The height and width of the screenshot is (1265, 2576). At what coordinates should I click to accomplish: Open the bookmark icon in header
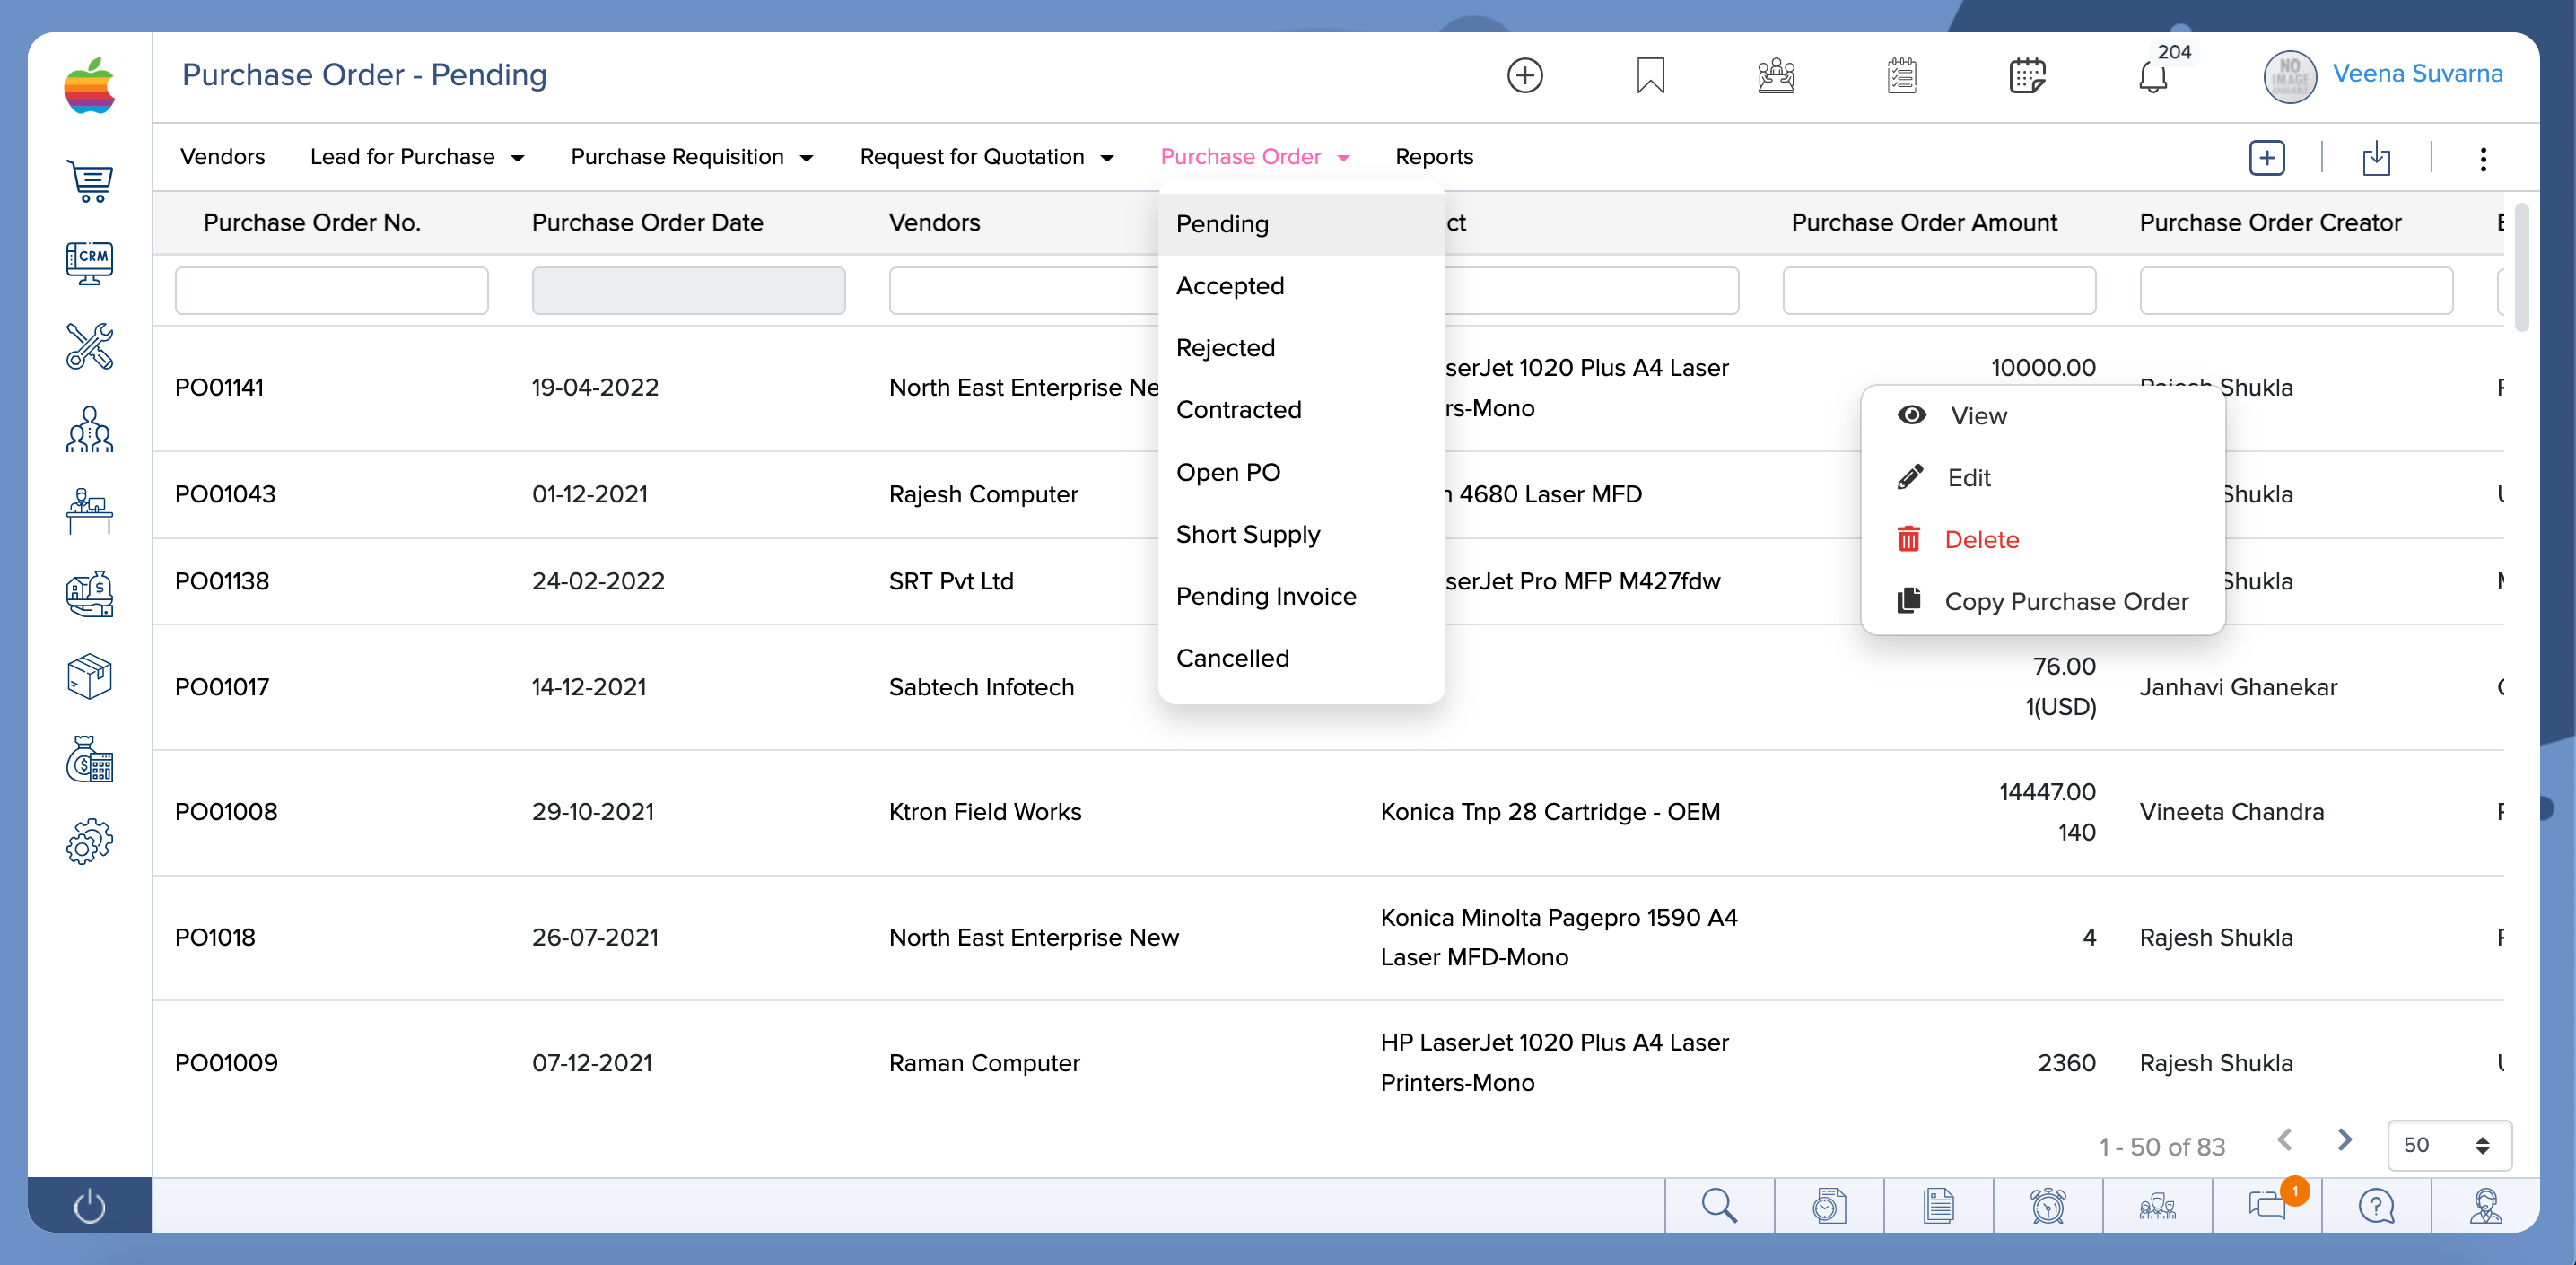1651,75
